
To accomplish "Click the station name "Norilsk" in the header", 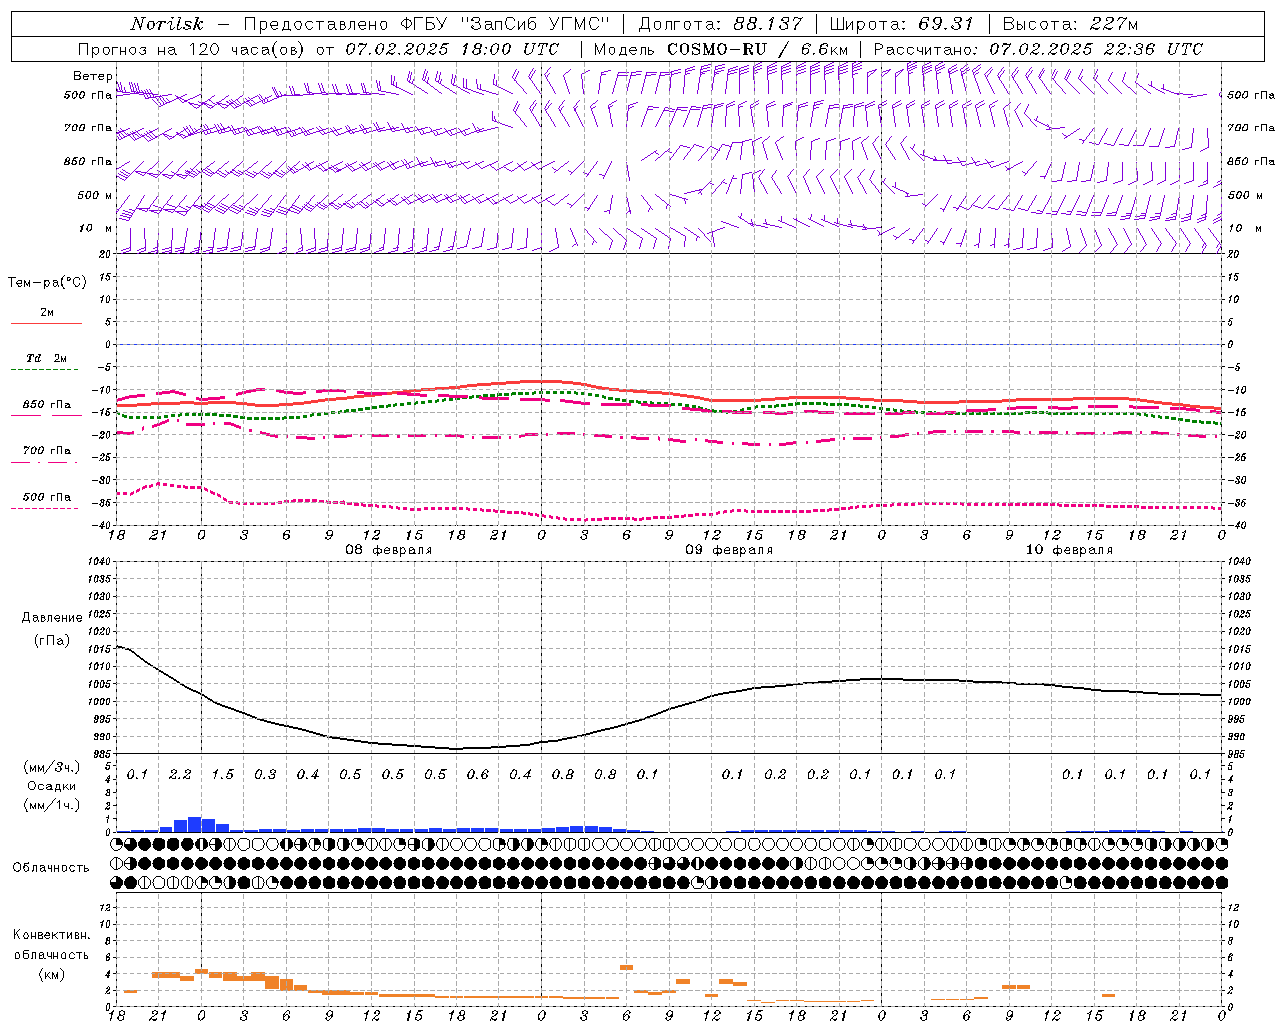I will click(x=168, y=24).
